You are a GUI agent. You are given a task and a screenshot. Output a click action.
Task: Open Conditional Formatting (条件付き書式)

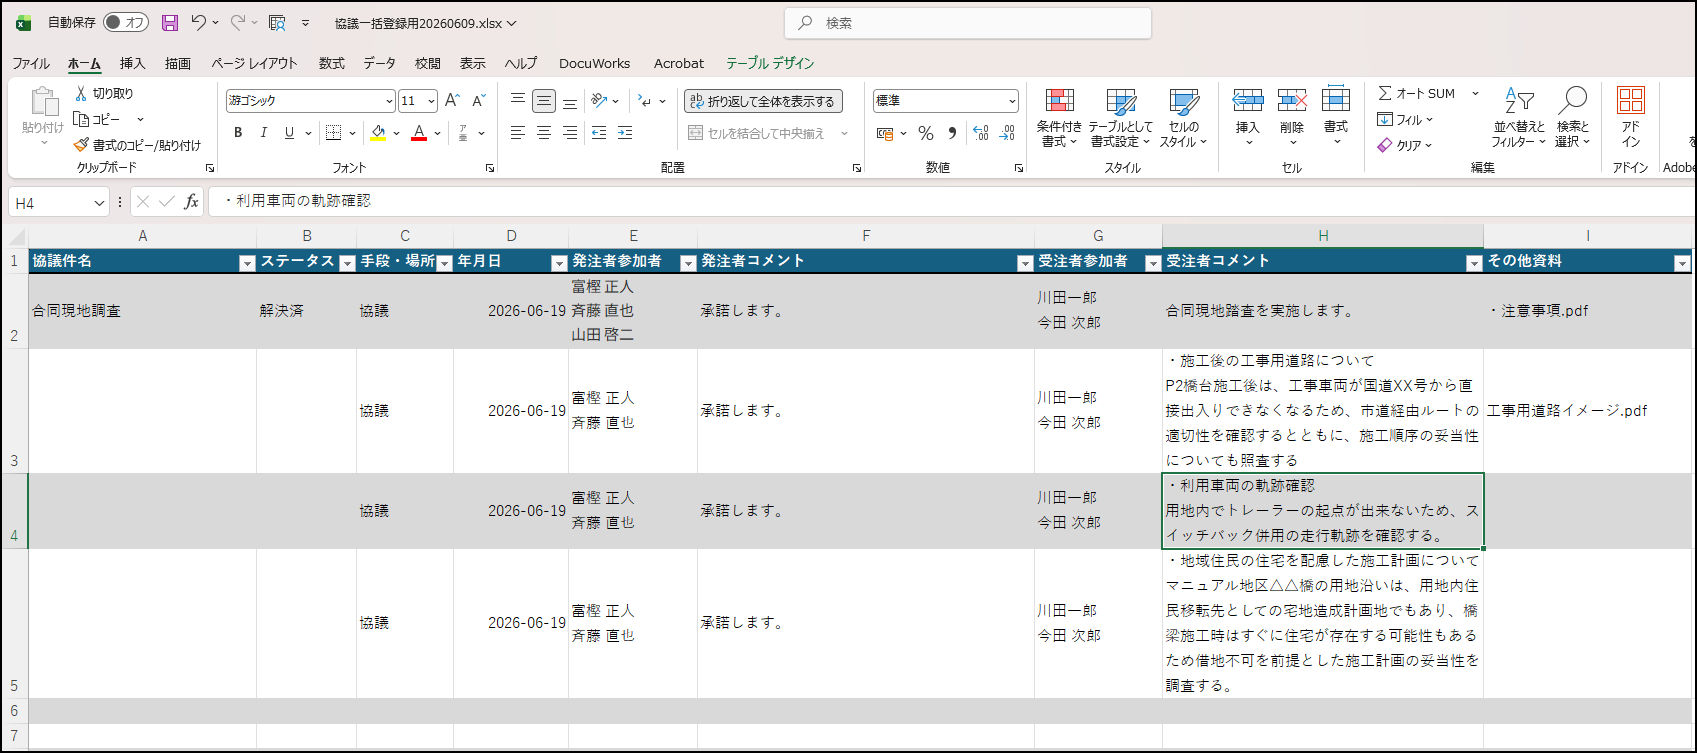(1059, 118)
